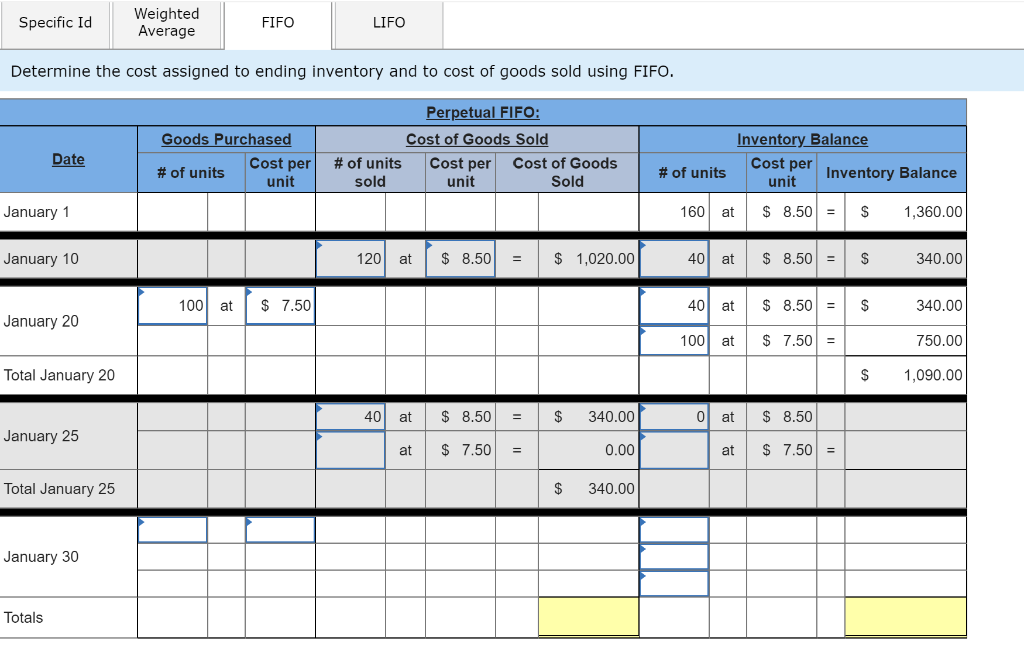Click yellow Totals inventory balance cell
Image resolution: width=1024 pixels, height=645 pixels.
[905, 616]
